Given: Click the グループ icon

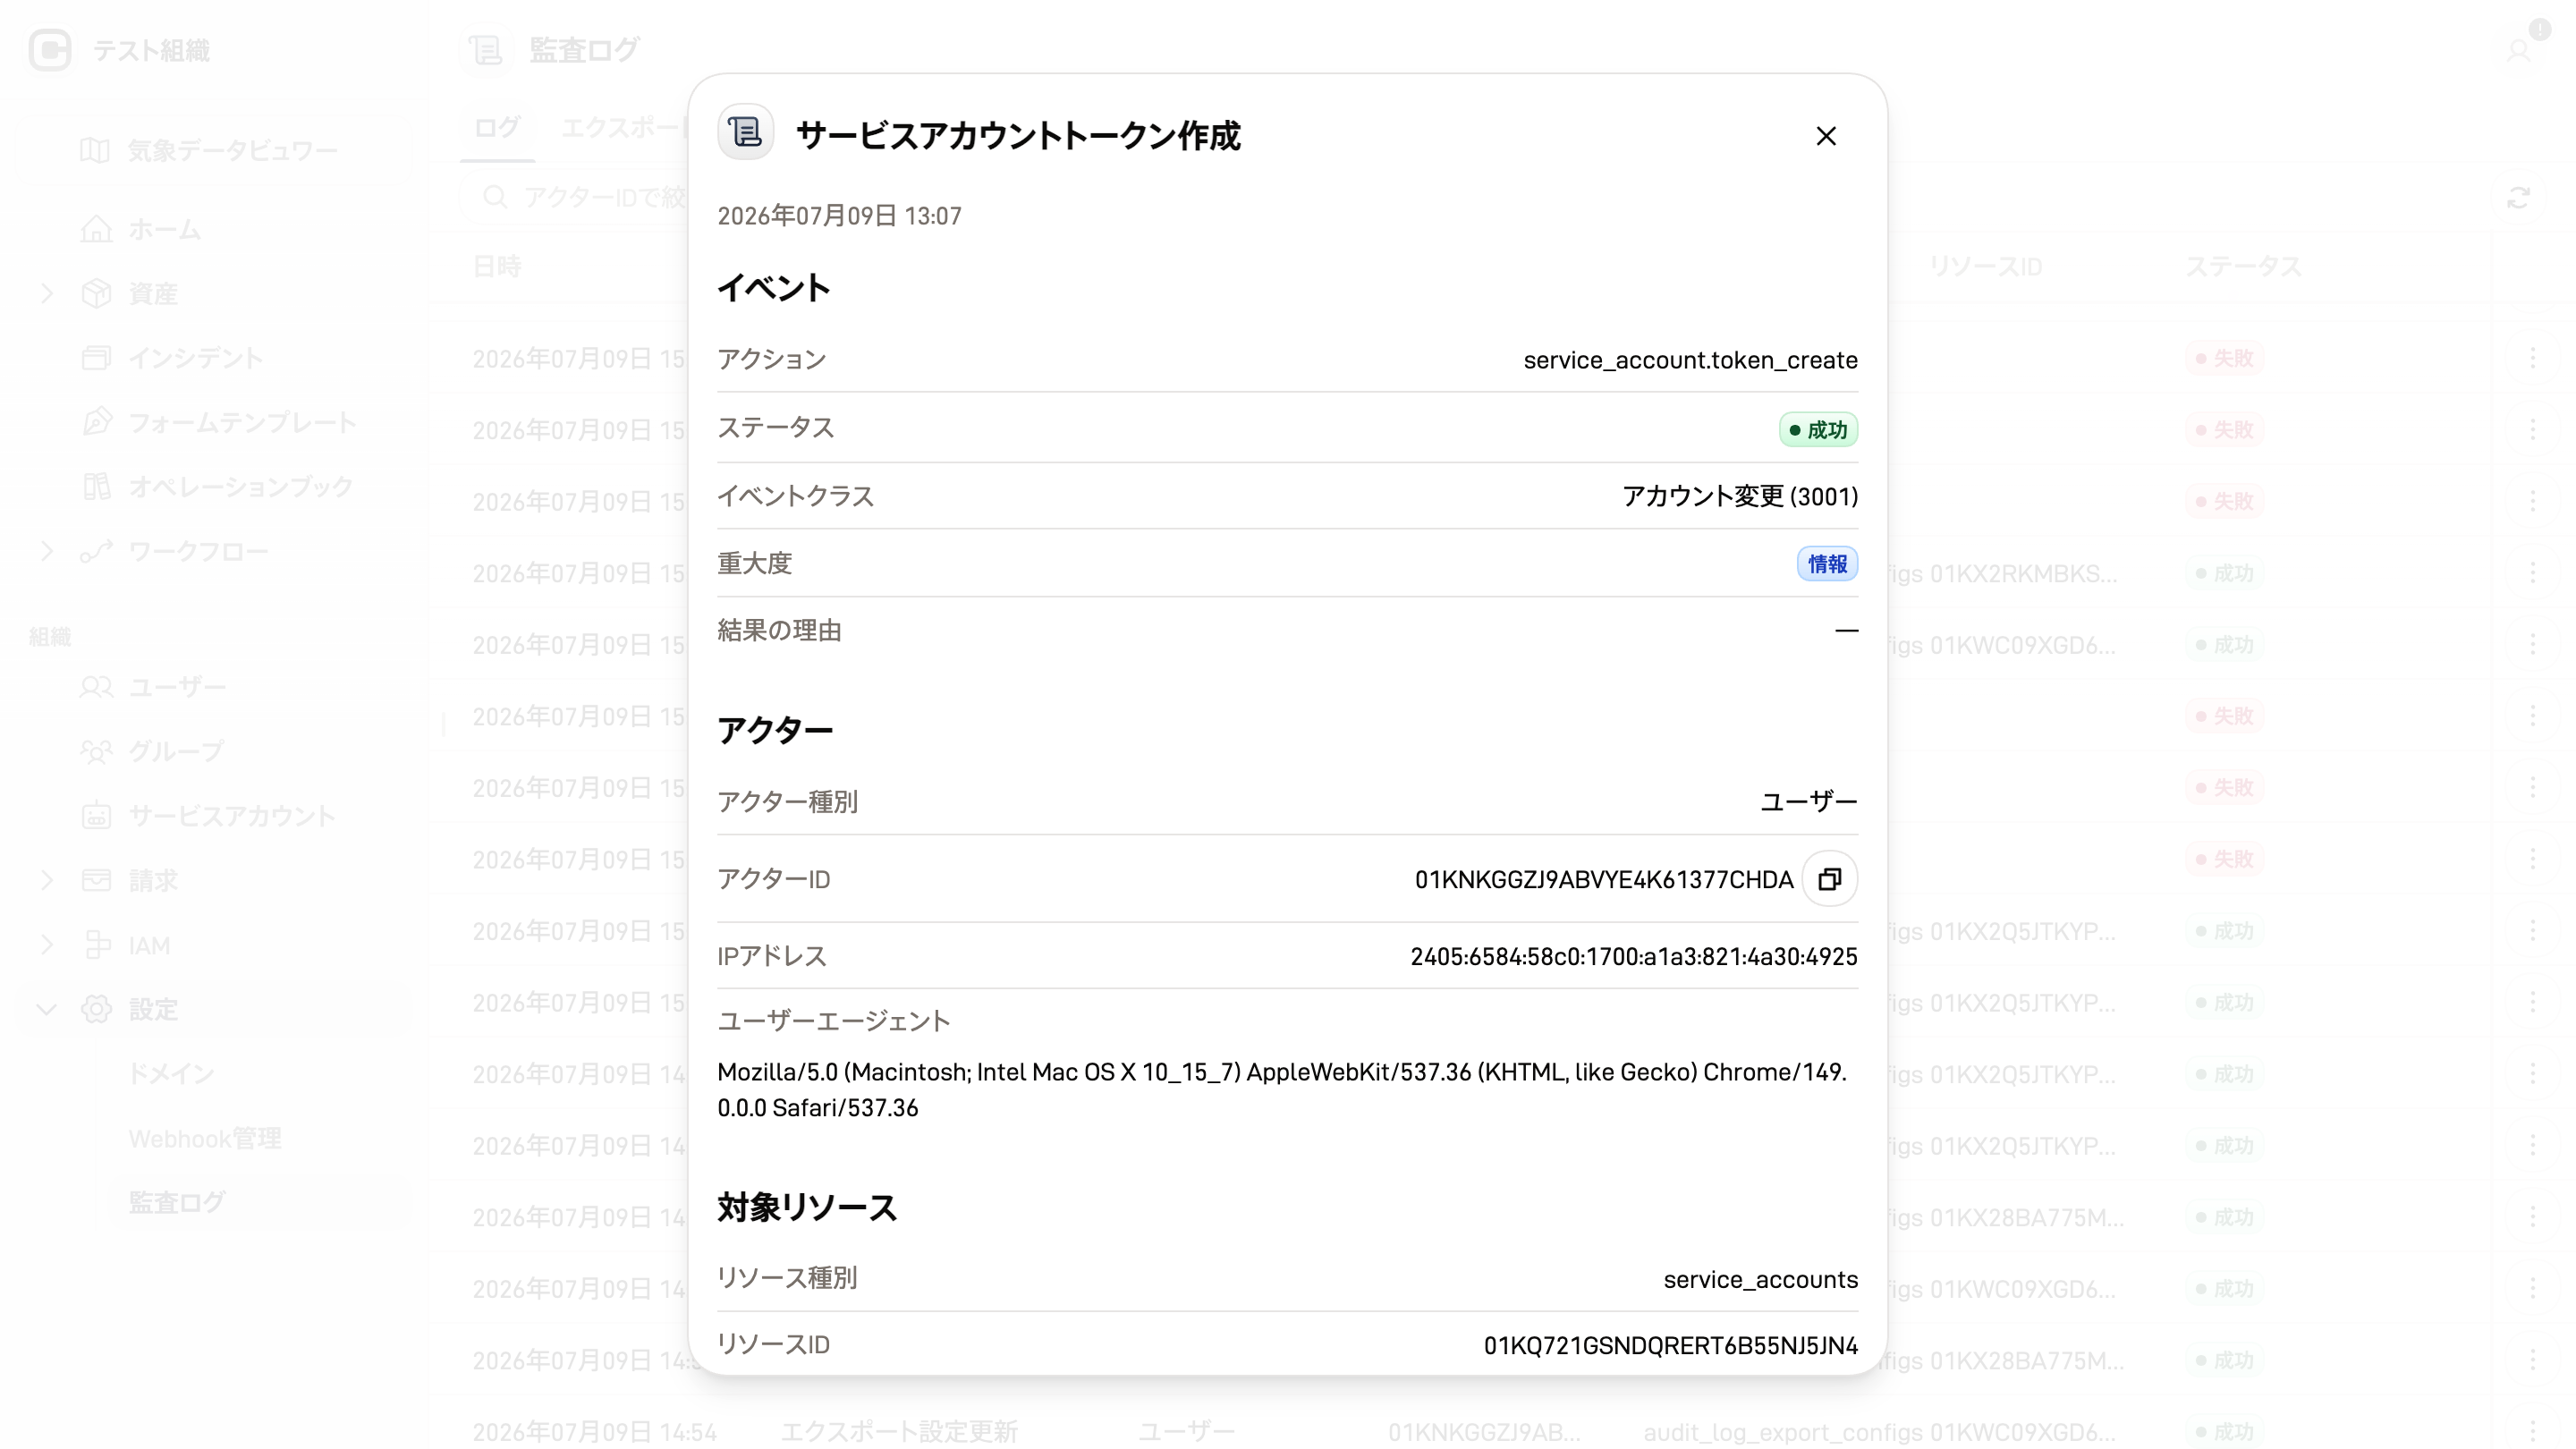Looking at the screenshot, I should (96, 751).
